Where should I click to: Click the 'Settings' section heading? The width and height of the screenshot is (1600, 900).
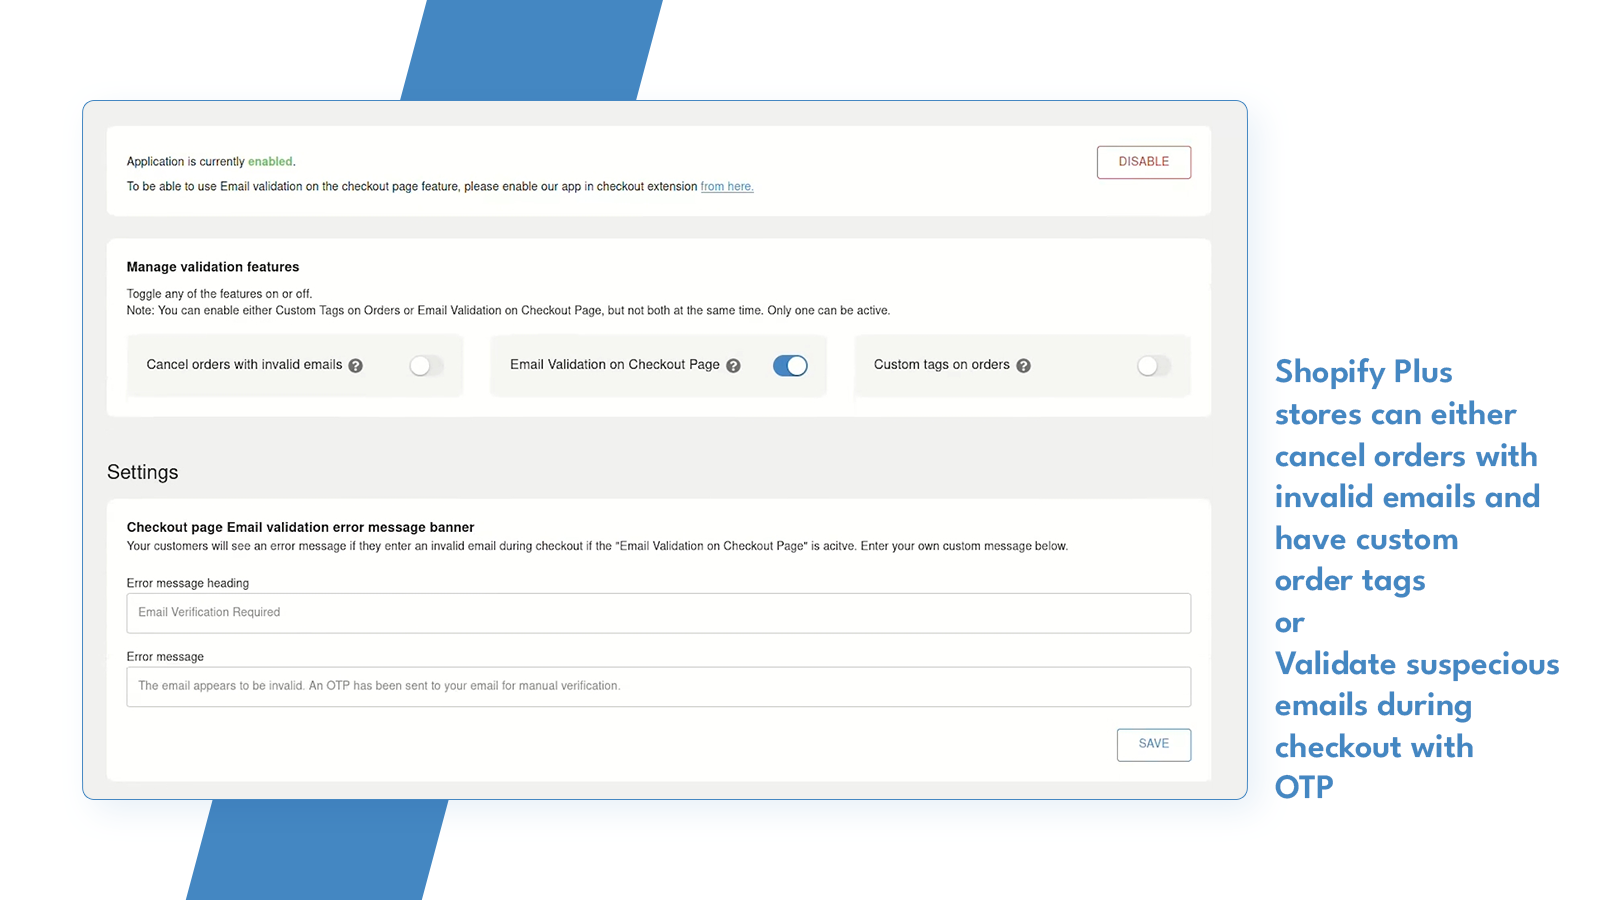[x=143, y=472]
